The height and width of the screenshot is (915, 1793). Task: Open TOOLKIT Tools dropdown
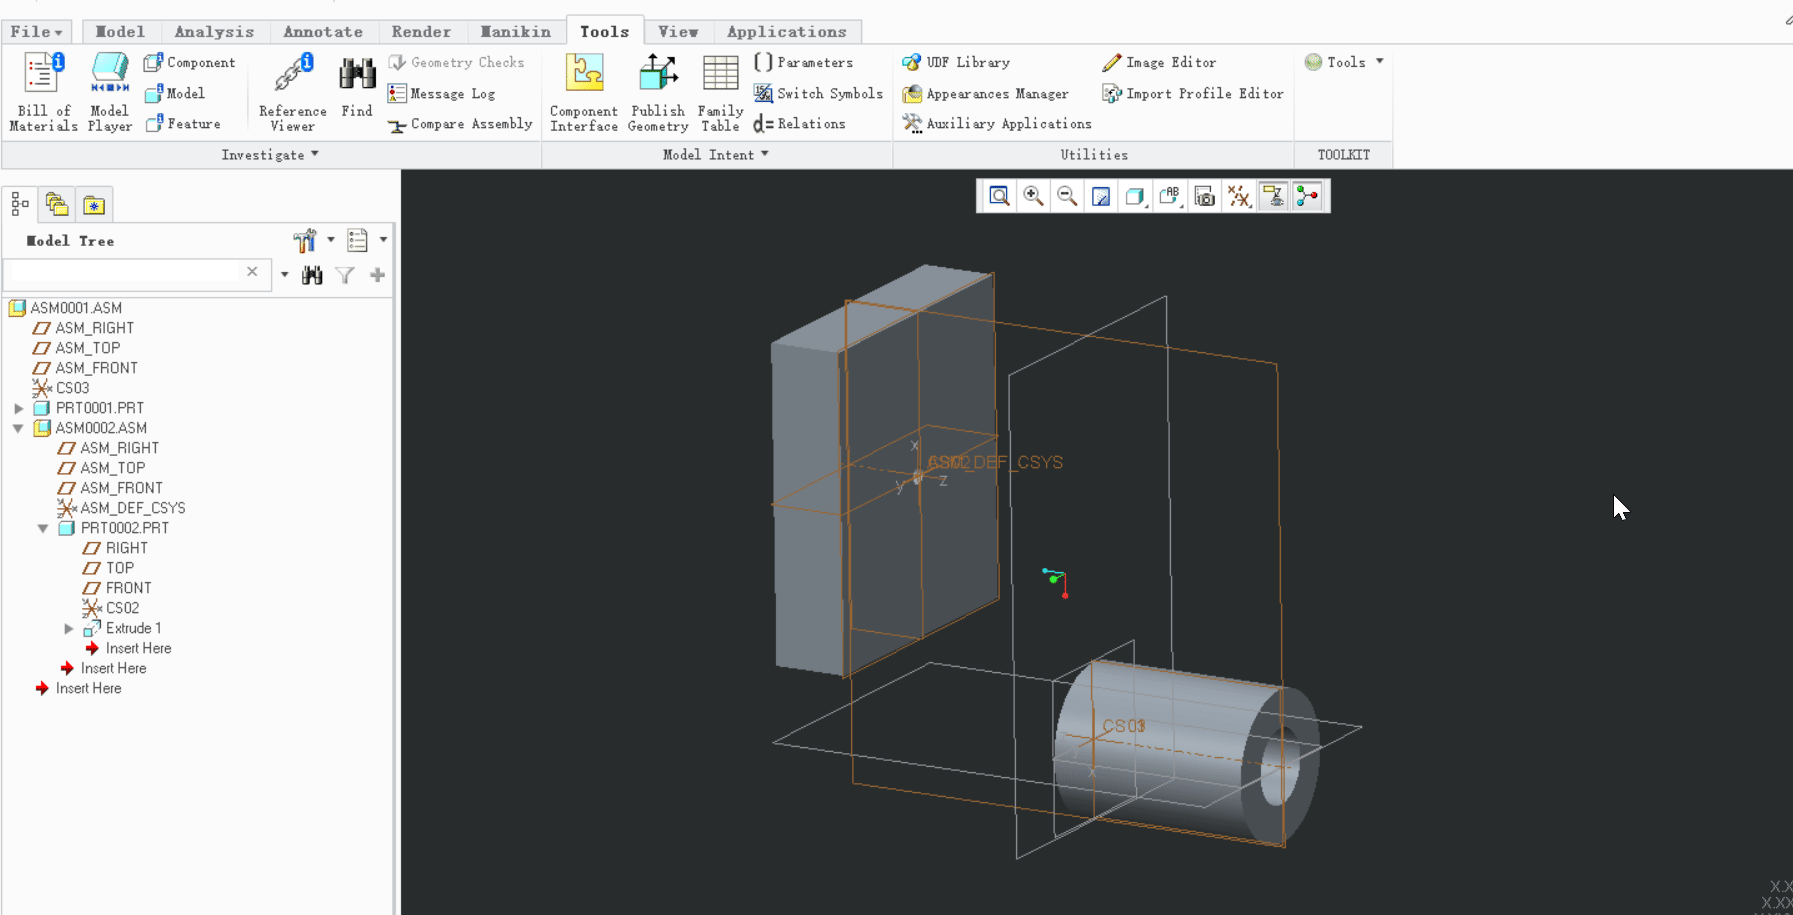tap(1345, 62)
